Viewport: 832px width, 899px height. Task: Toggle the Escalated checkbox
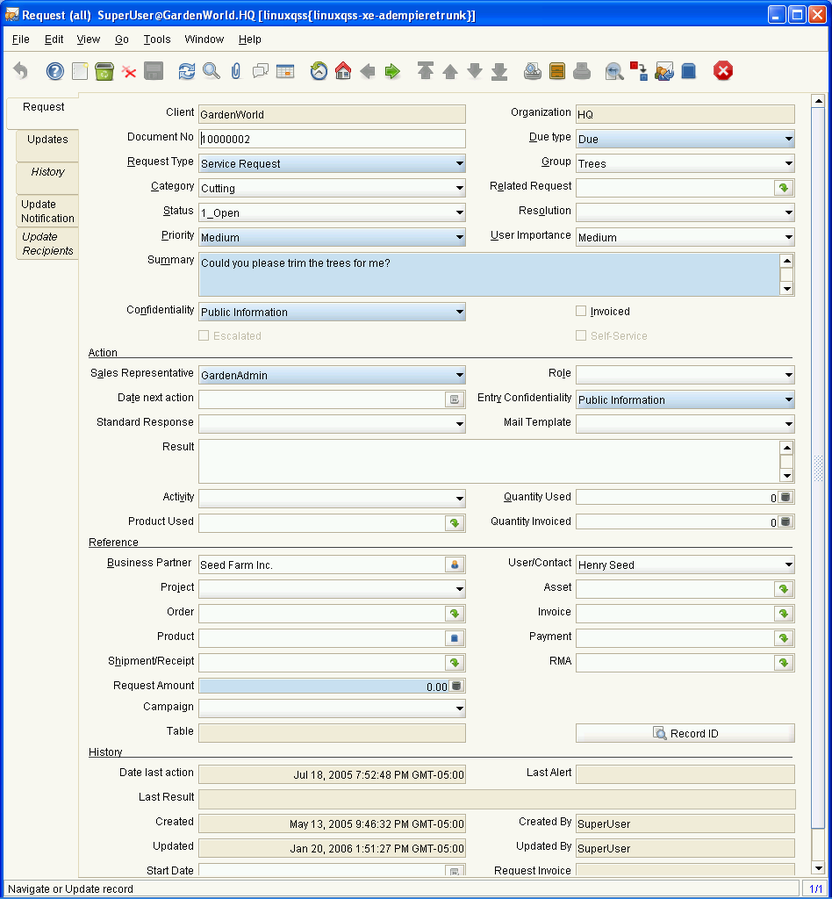[204, 336]
